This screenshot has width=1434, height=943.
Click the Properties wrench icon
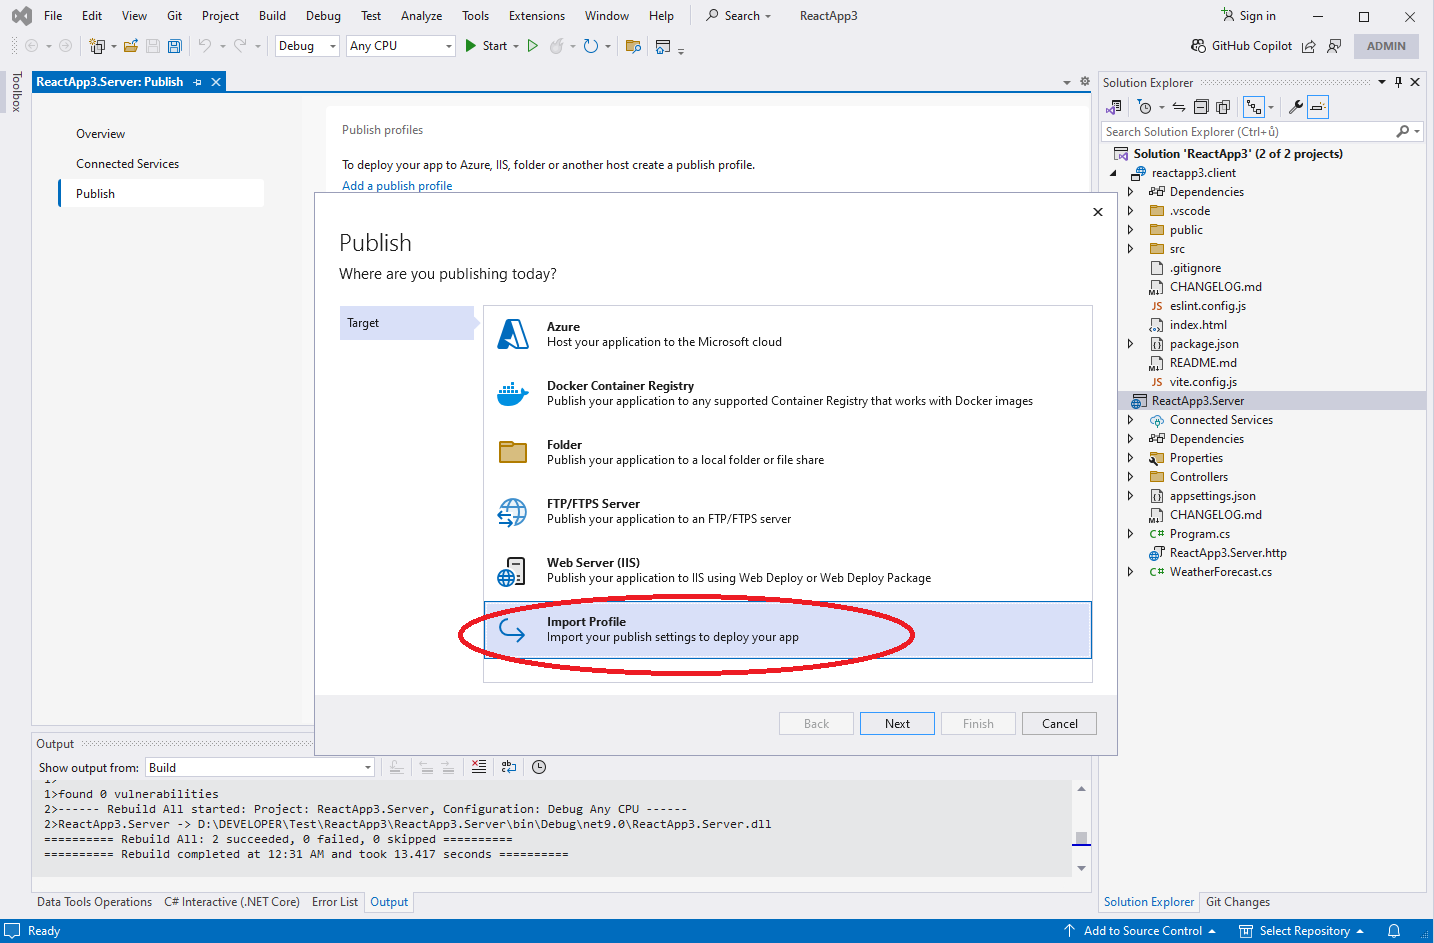coord(1295,107)
